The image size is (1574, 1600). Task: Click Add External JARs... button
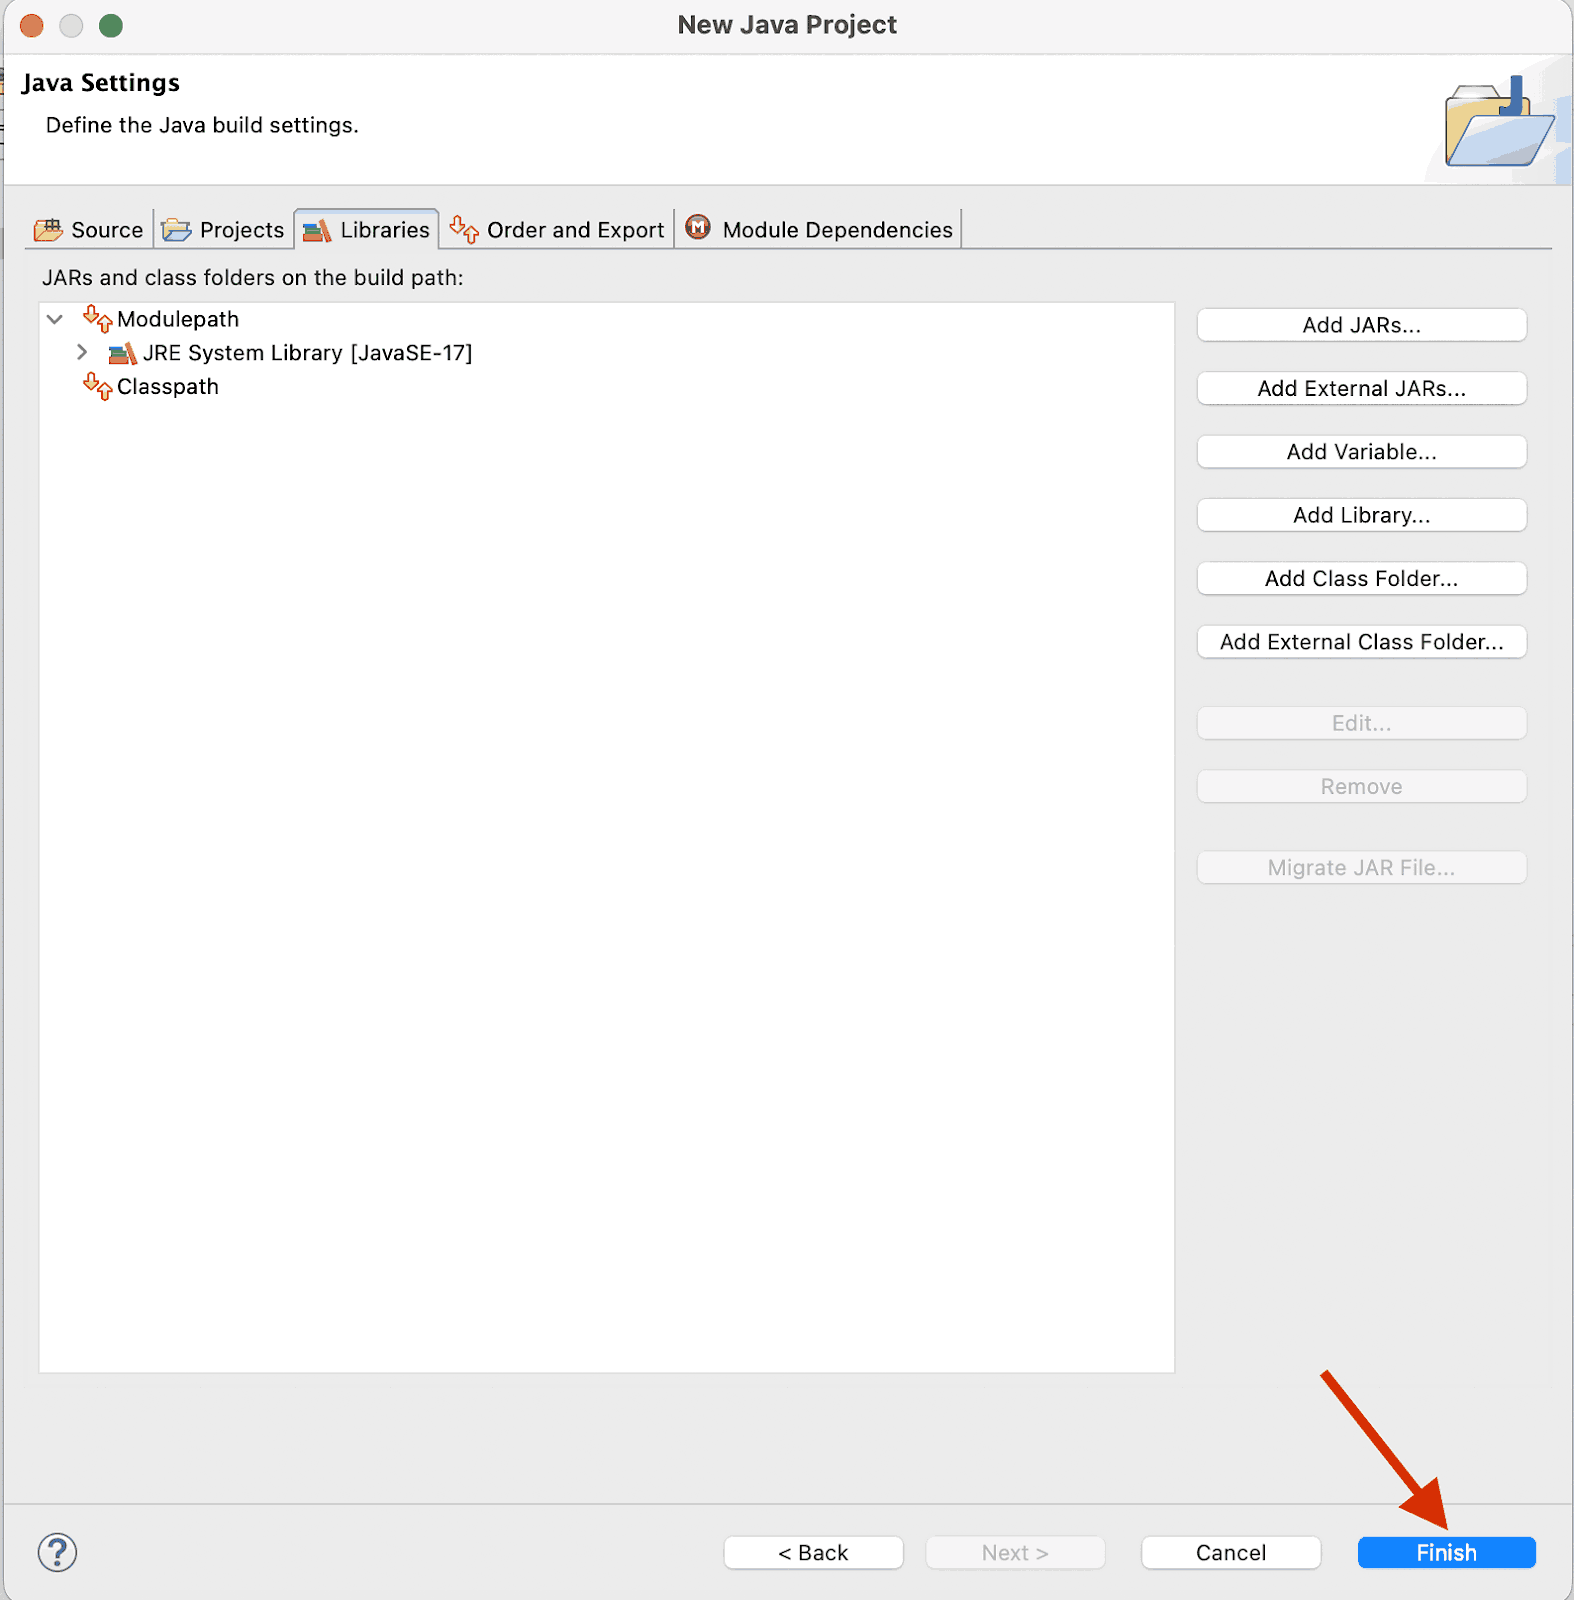coord(1361,388)
